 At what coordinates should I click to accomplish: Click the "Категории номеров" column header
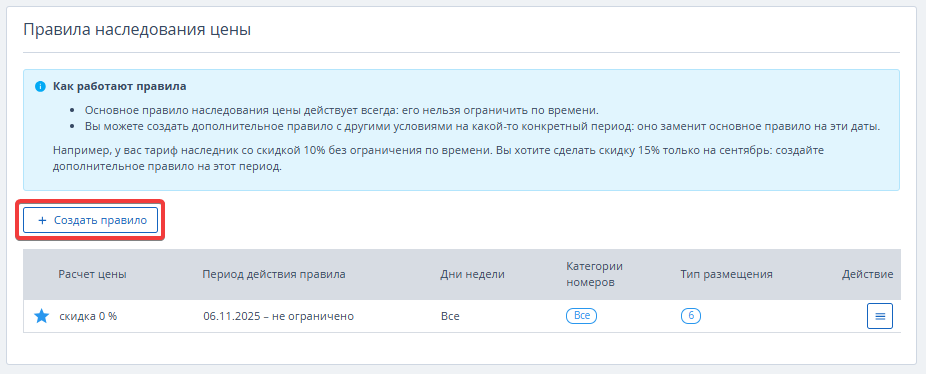click(x=594, y=274)
